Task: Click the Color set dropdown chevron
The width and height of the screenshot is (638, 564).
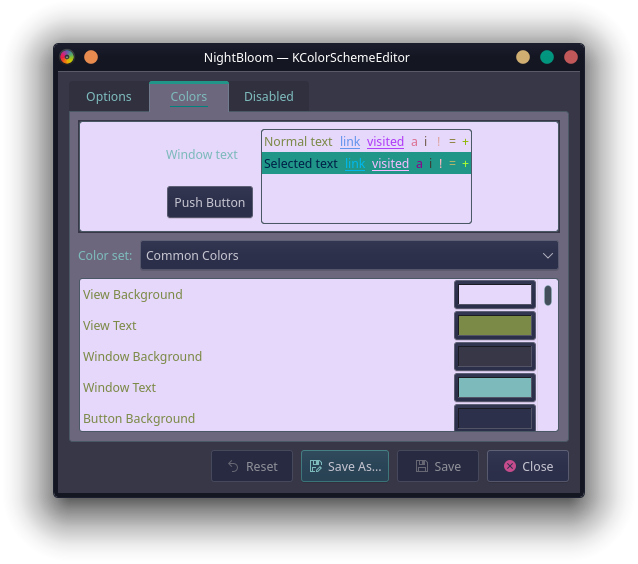Action: (x=548, y=256)
